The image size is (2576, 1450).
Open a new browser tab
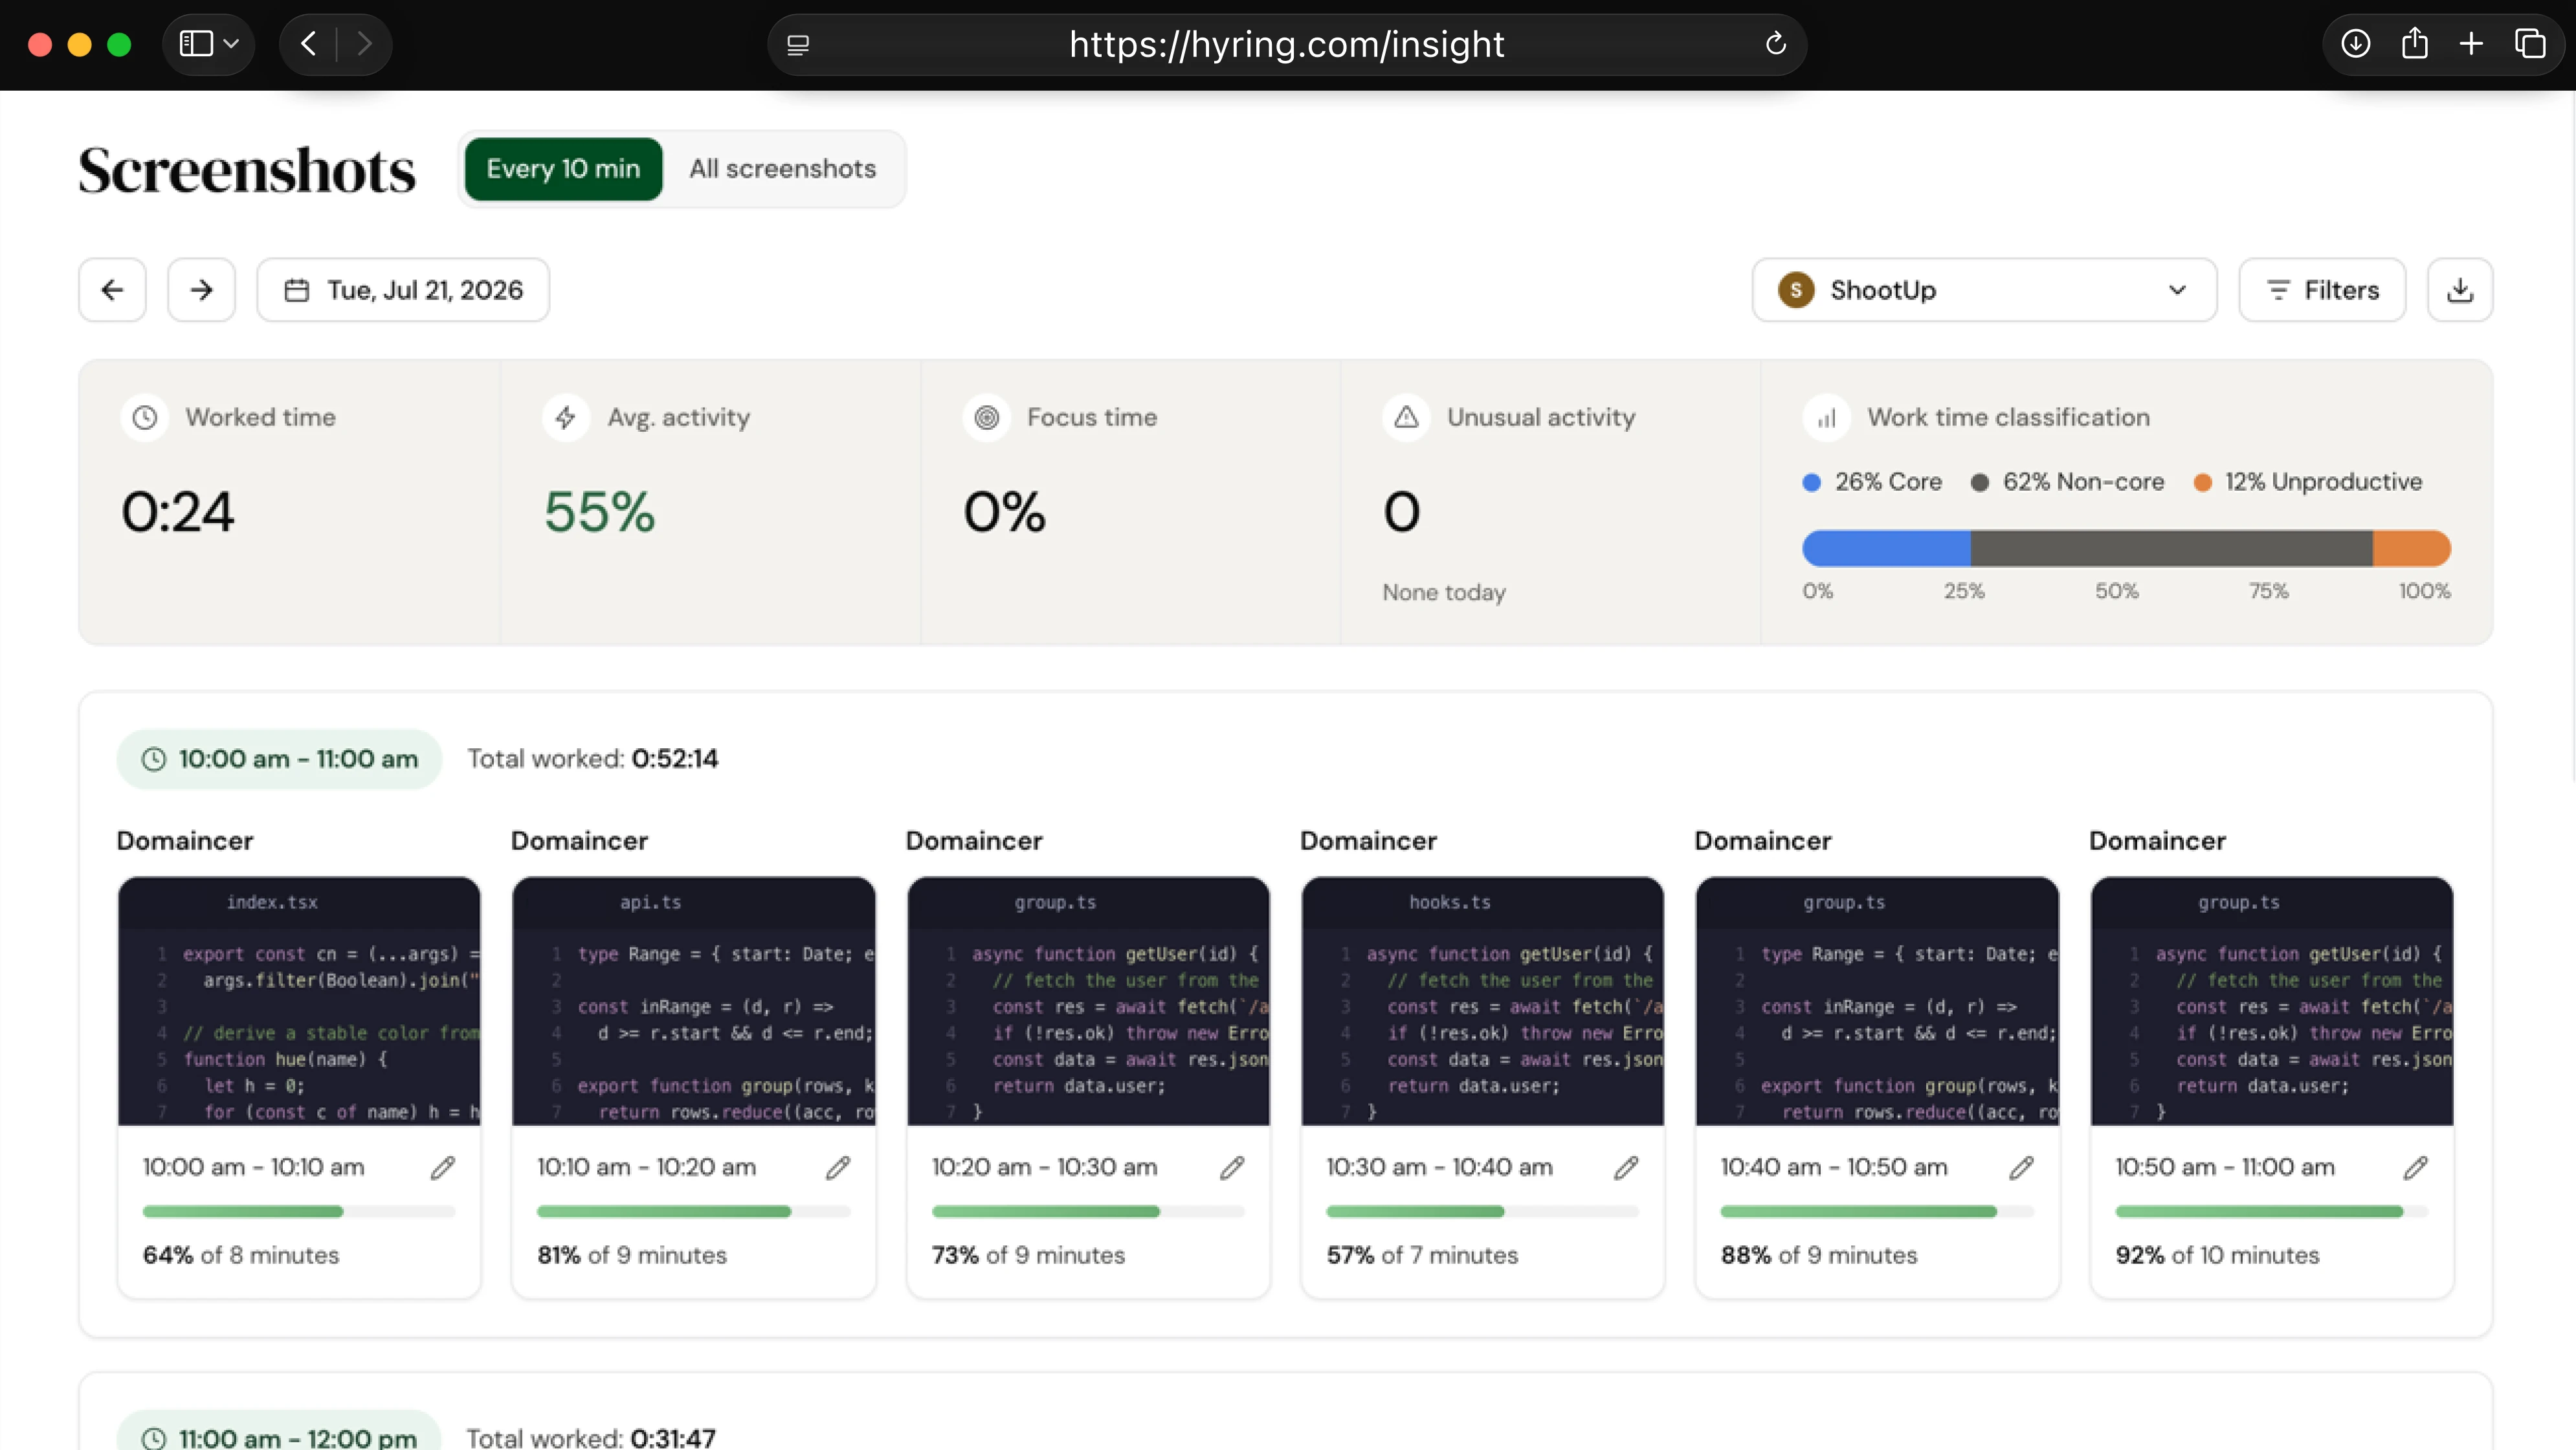[2471, 44]
